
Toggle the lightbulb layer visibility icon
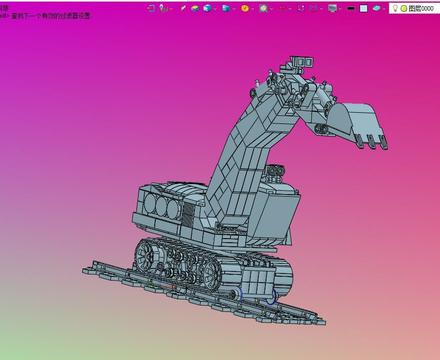tap(395, 8)
